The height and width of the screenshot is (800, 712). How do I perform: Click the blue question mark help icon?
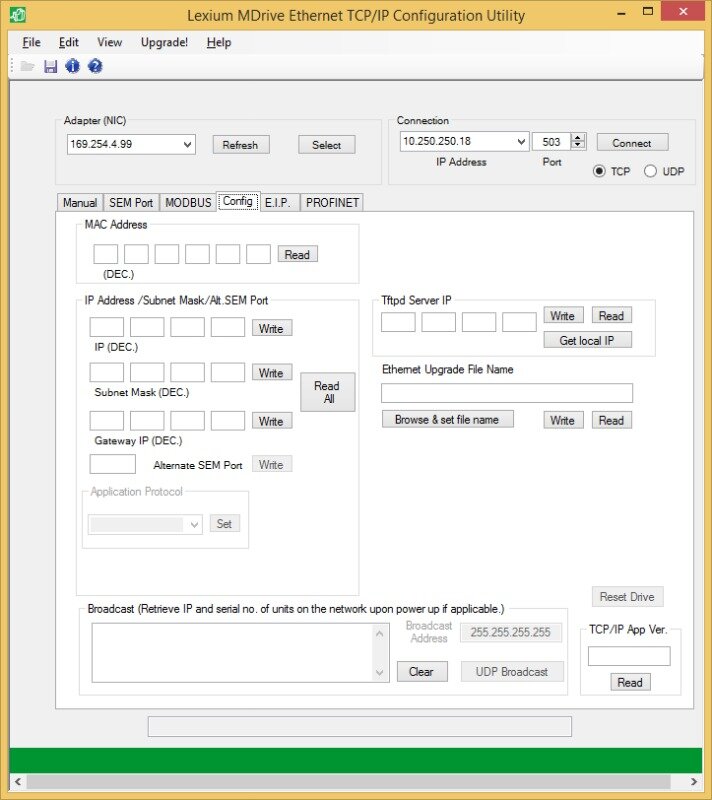(x=95, y=66)
